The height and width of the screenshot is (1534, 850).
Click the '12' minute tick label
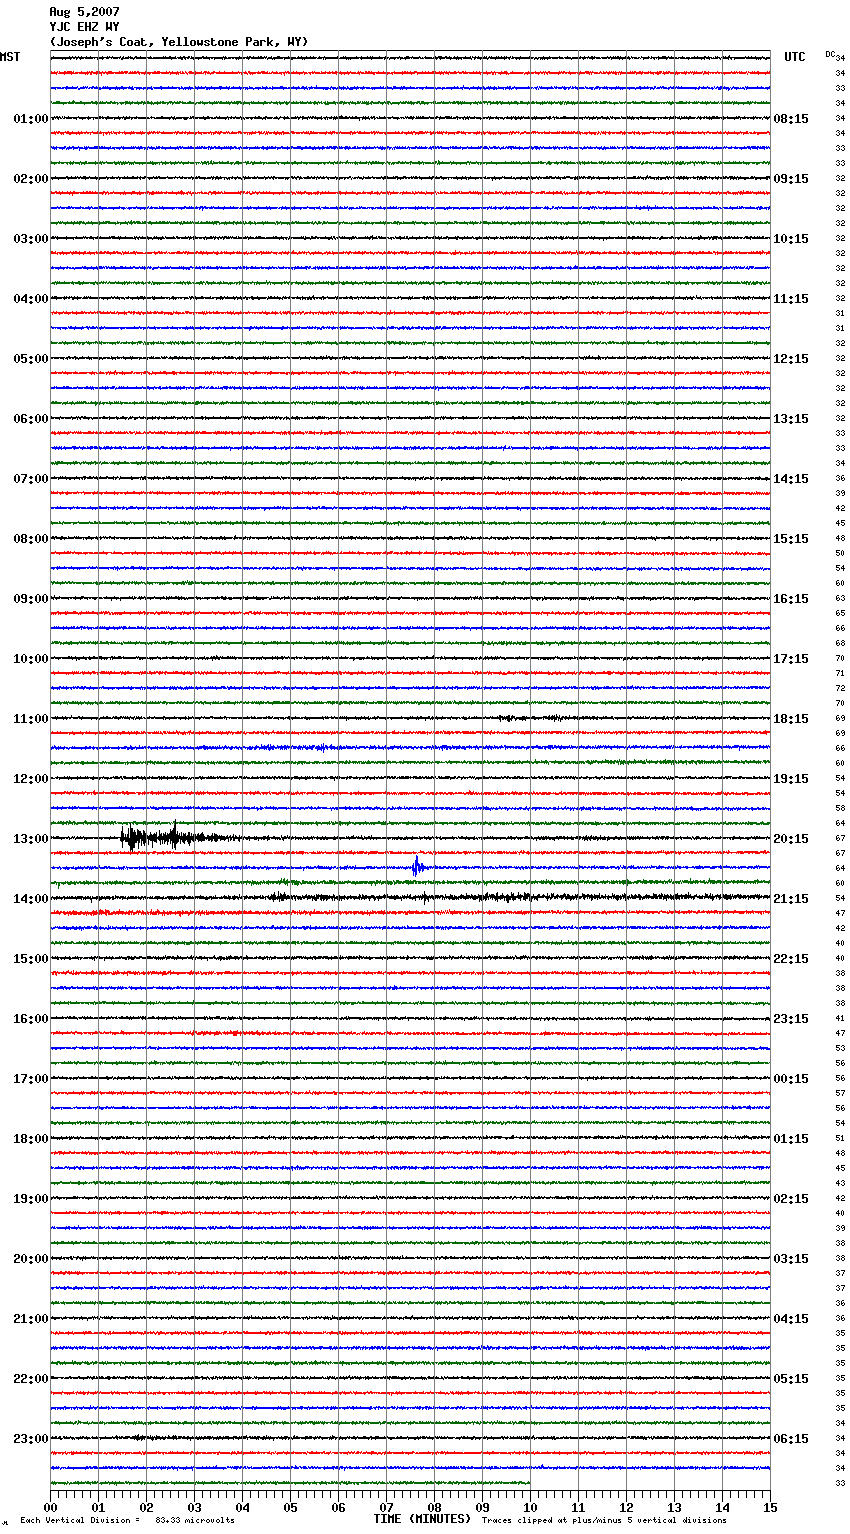pyautogui.click(x=626, y=1507)
